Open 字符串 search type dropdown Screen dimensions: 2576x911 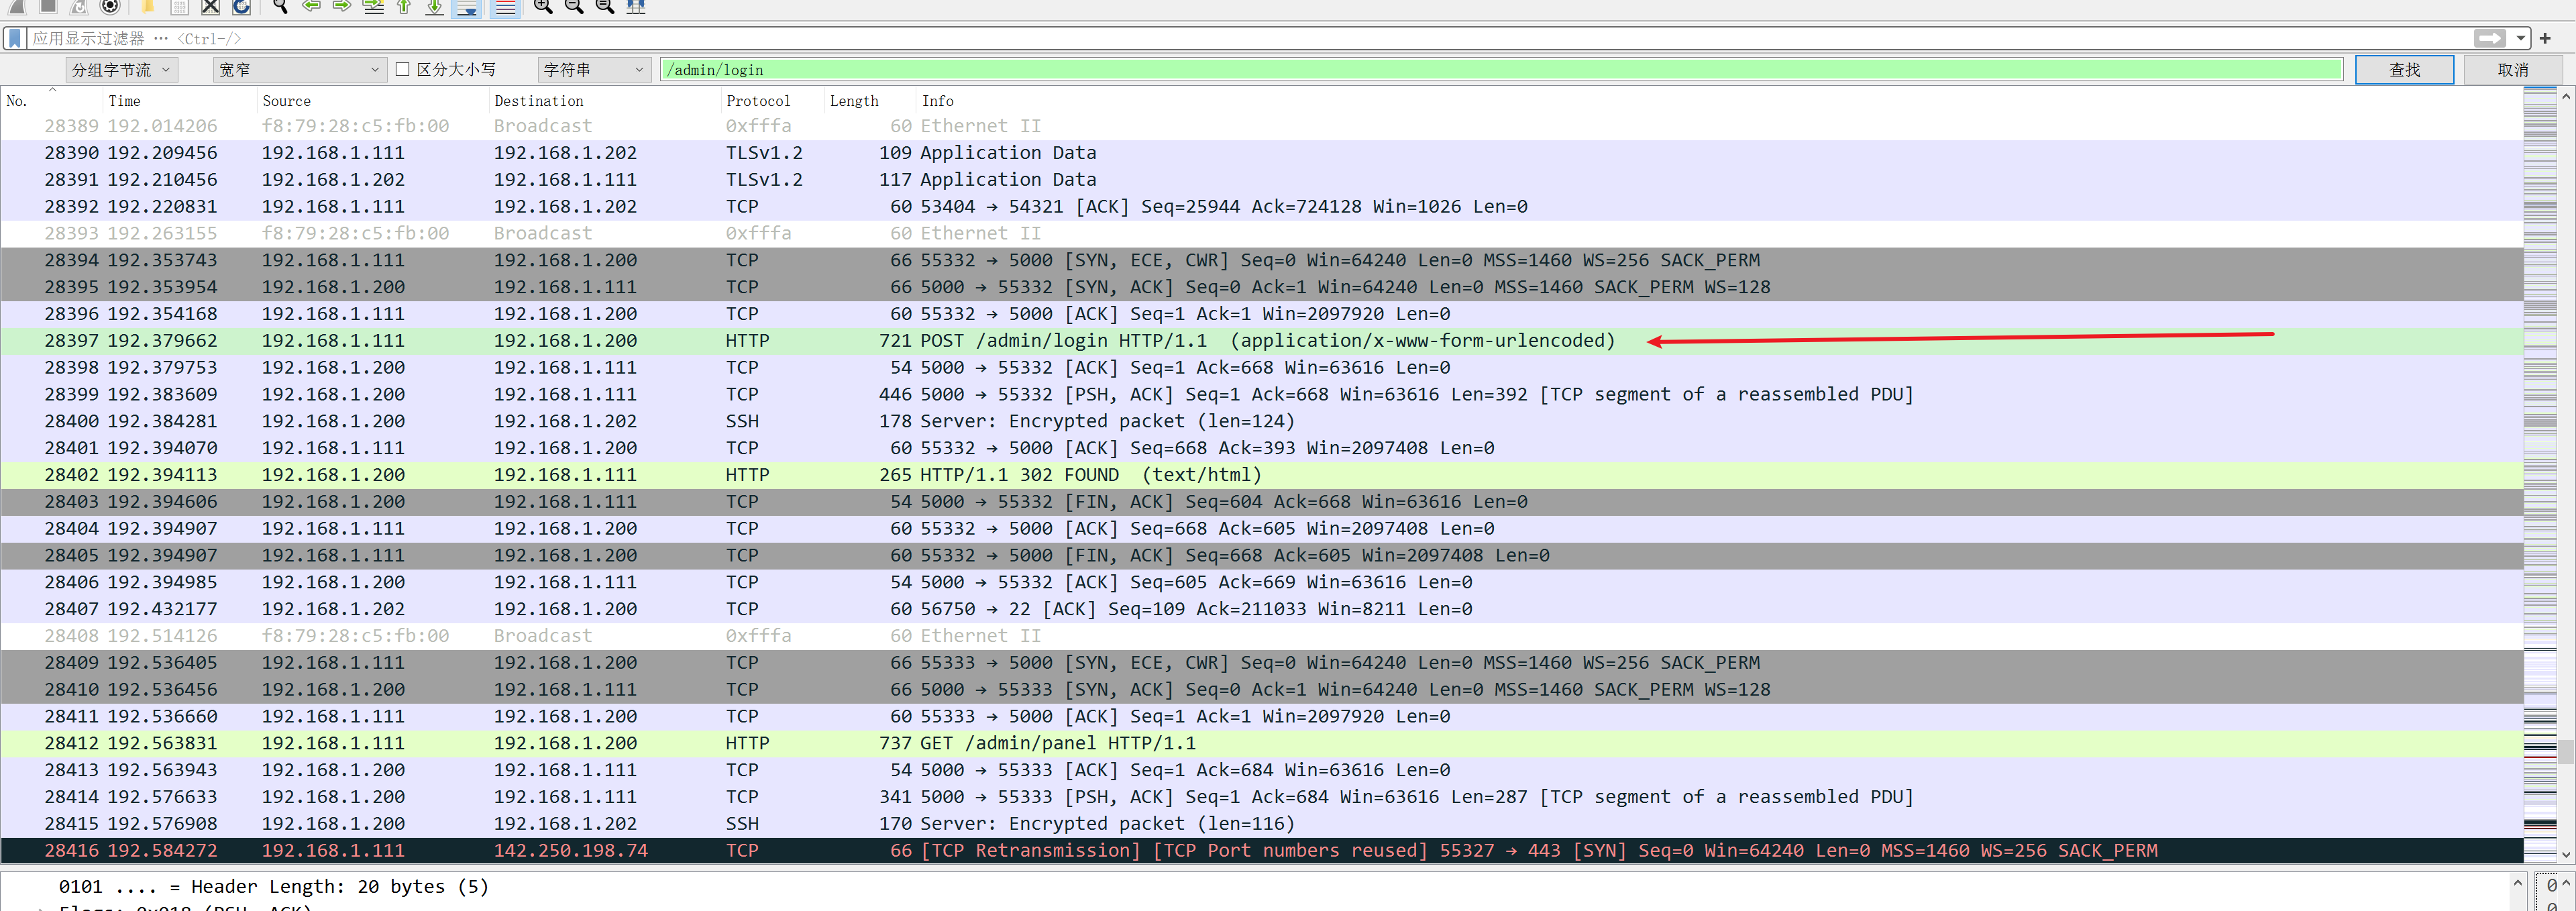tap(594, 69)
